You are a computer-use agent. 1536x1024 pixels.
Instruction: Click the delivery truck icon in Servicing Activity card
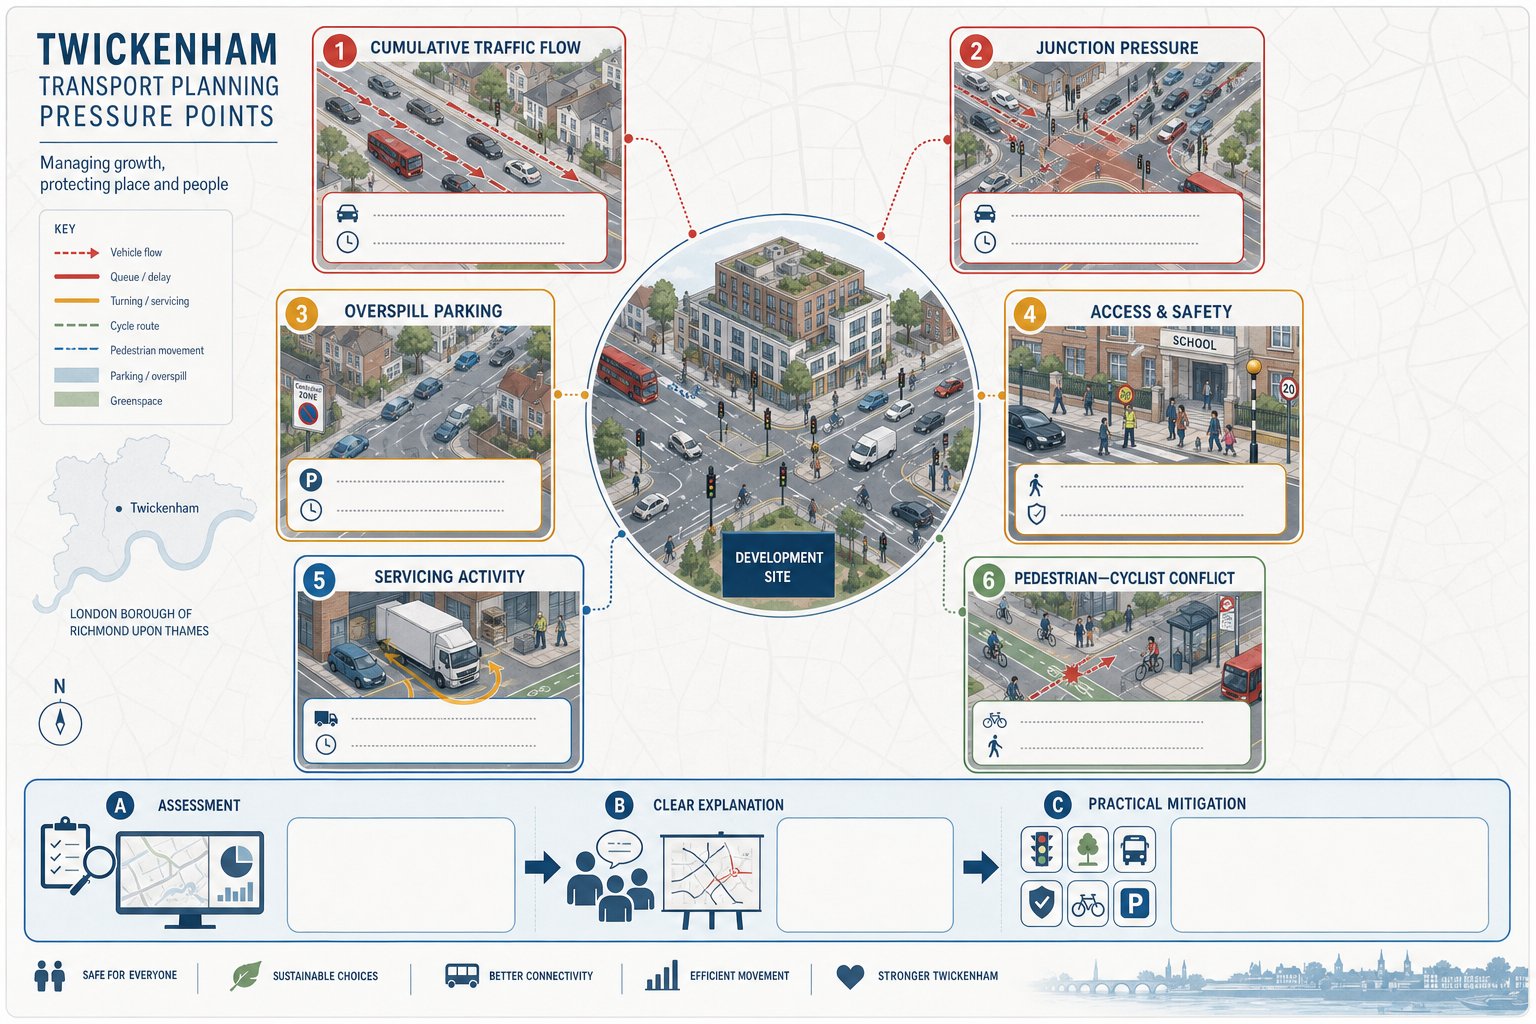tap(326, 718)
